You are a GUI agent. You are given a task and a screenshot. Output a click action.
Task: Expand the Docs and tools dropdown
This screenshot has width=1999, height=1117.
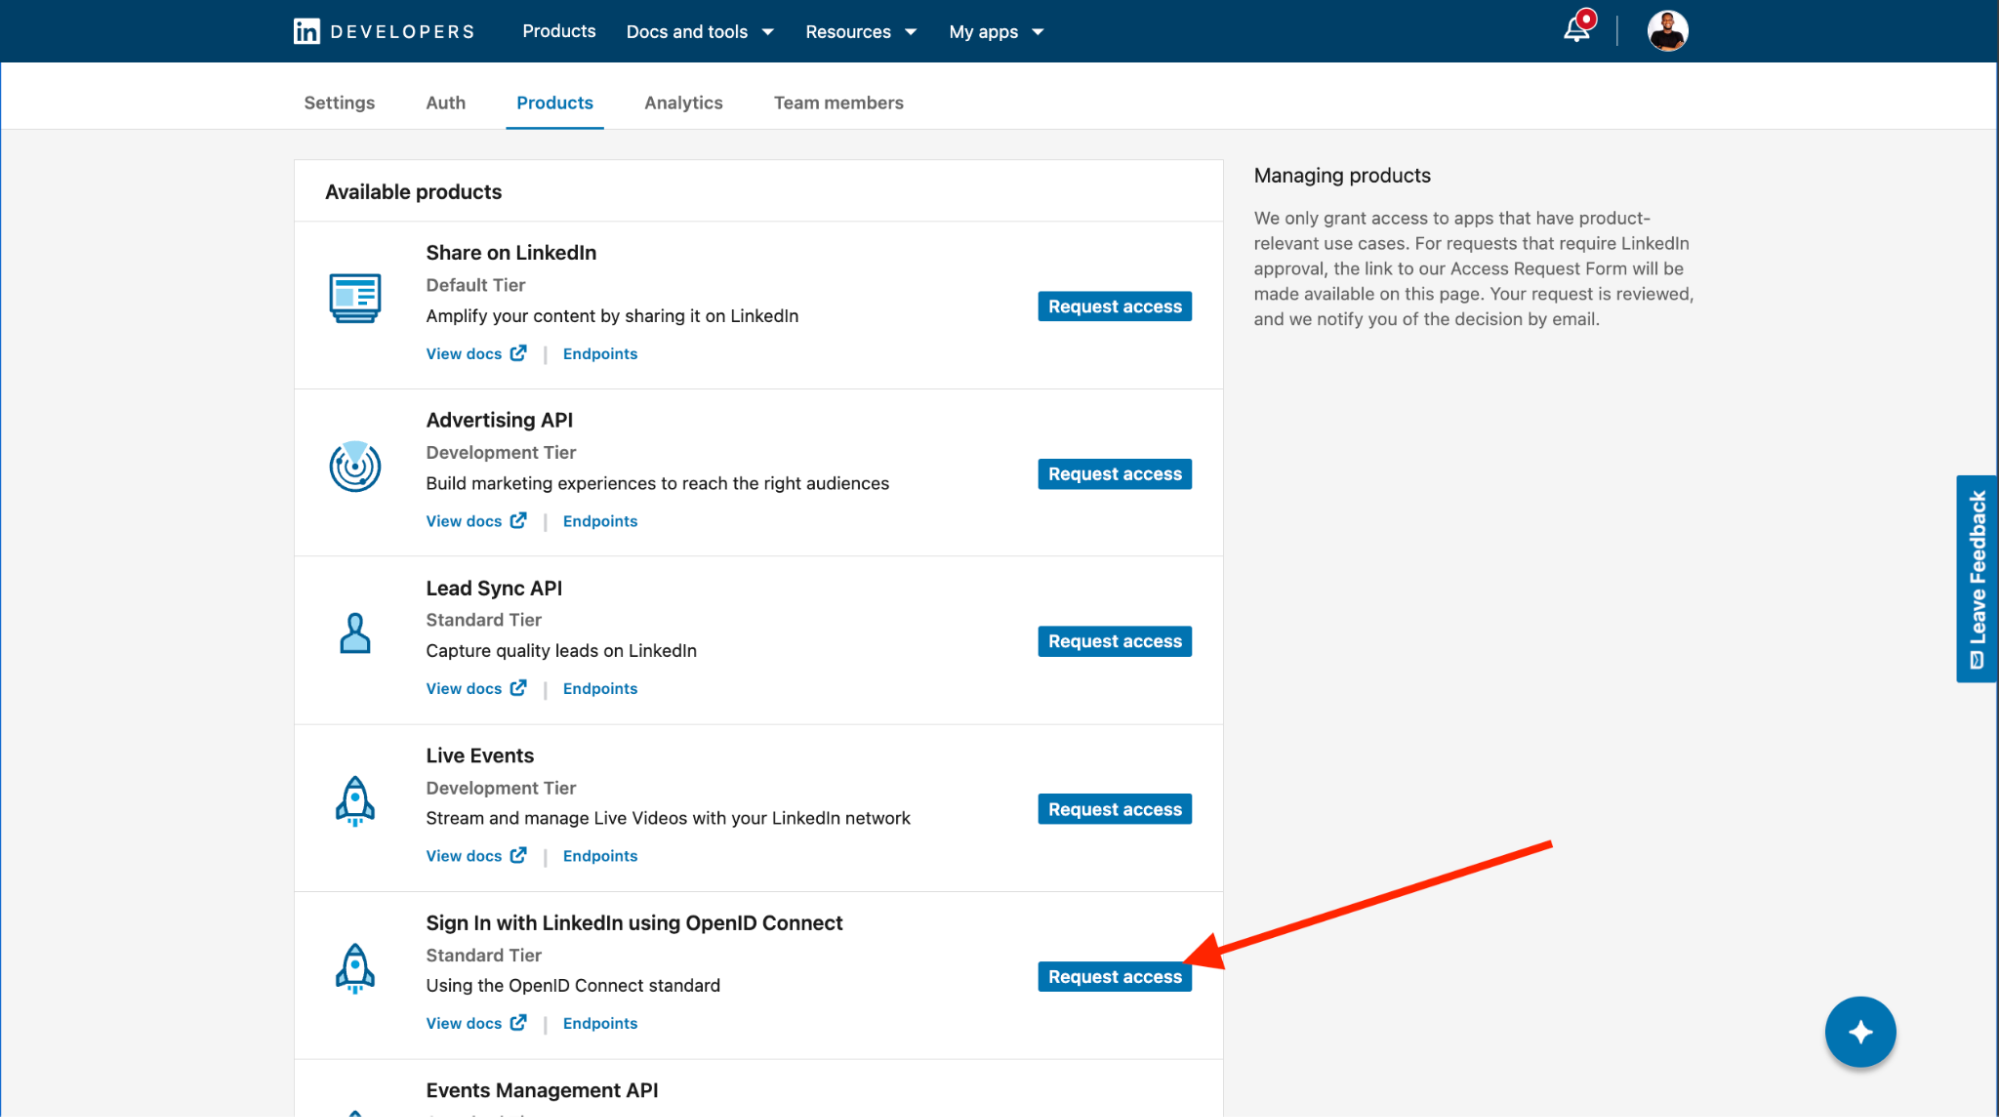[700, 32]
